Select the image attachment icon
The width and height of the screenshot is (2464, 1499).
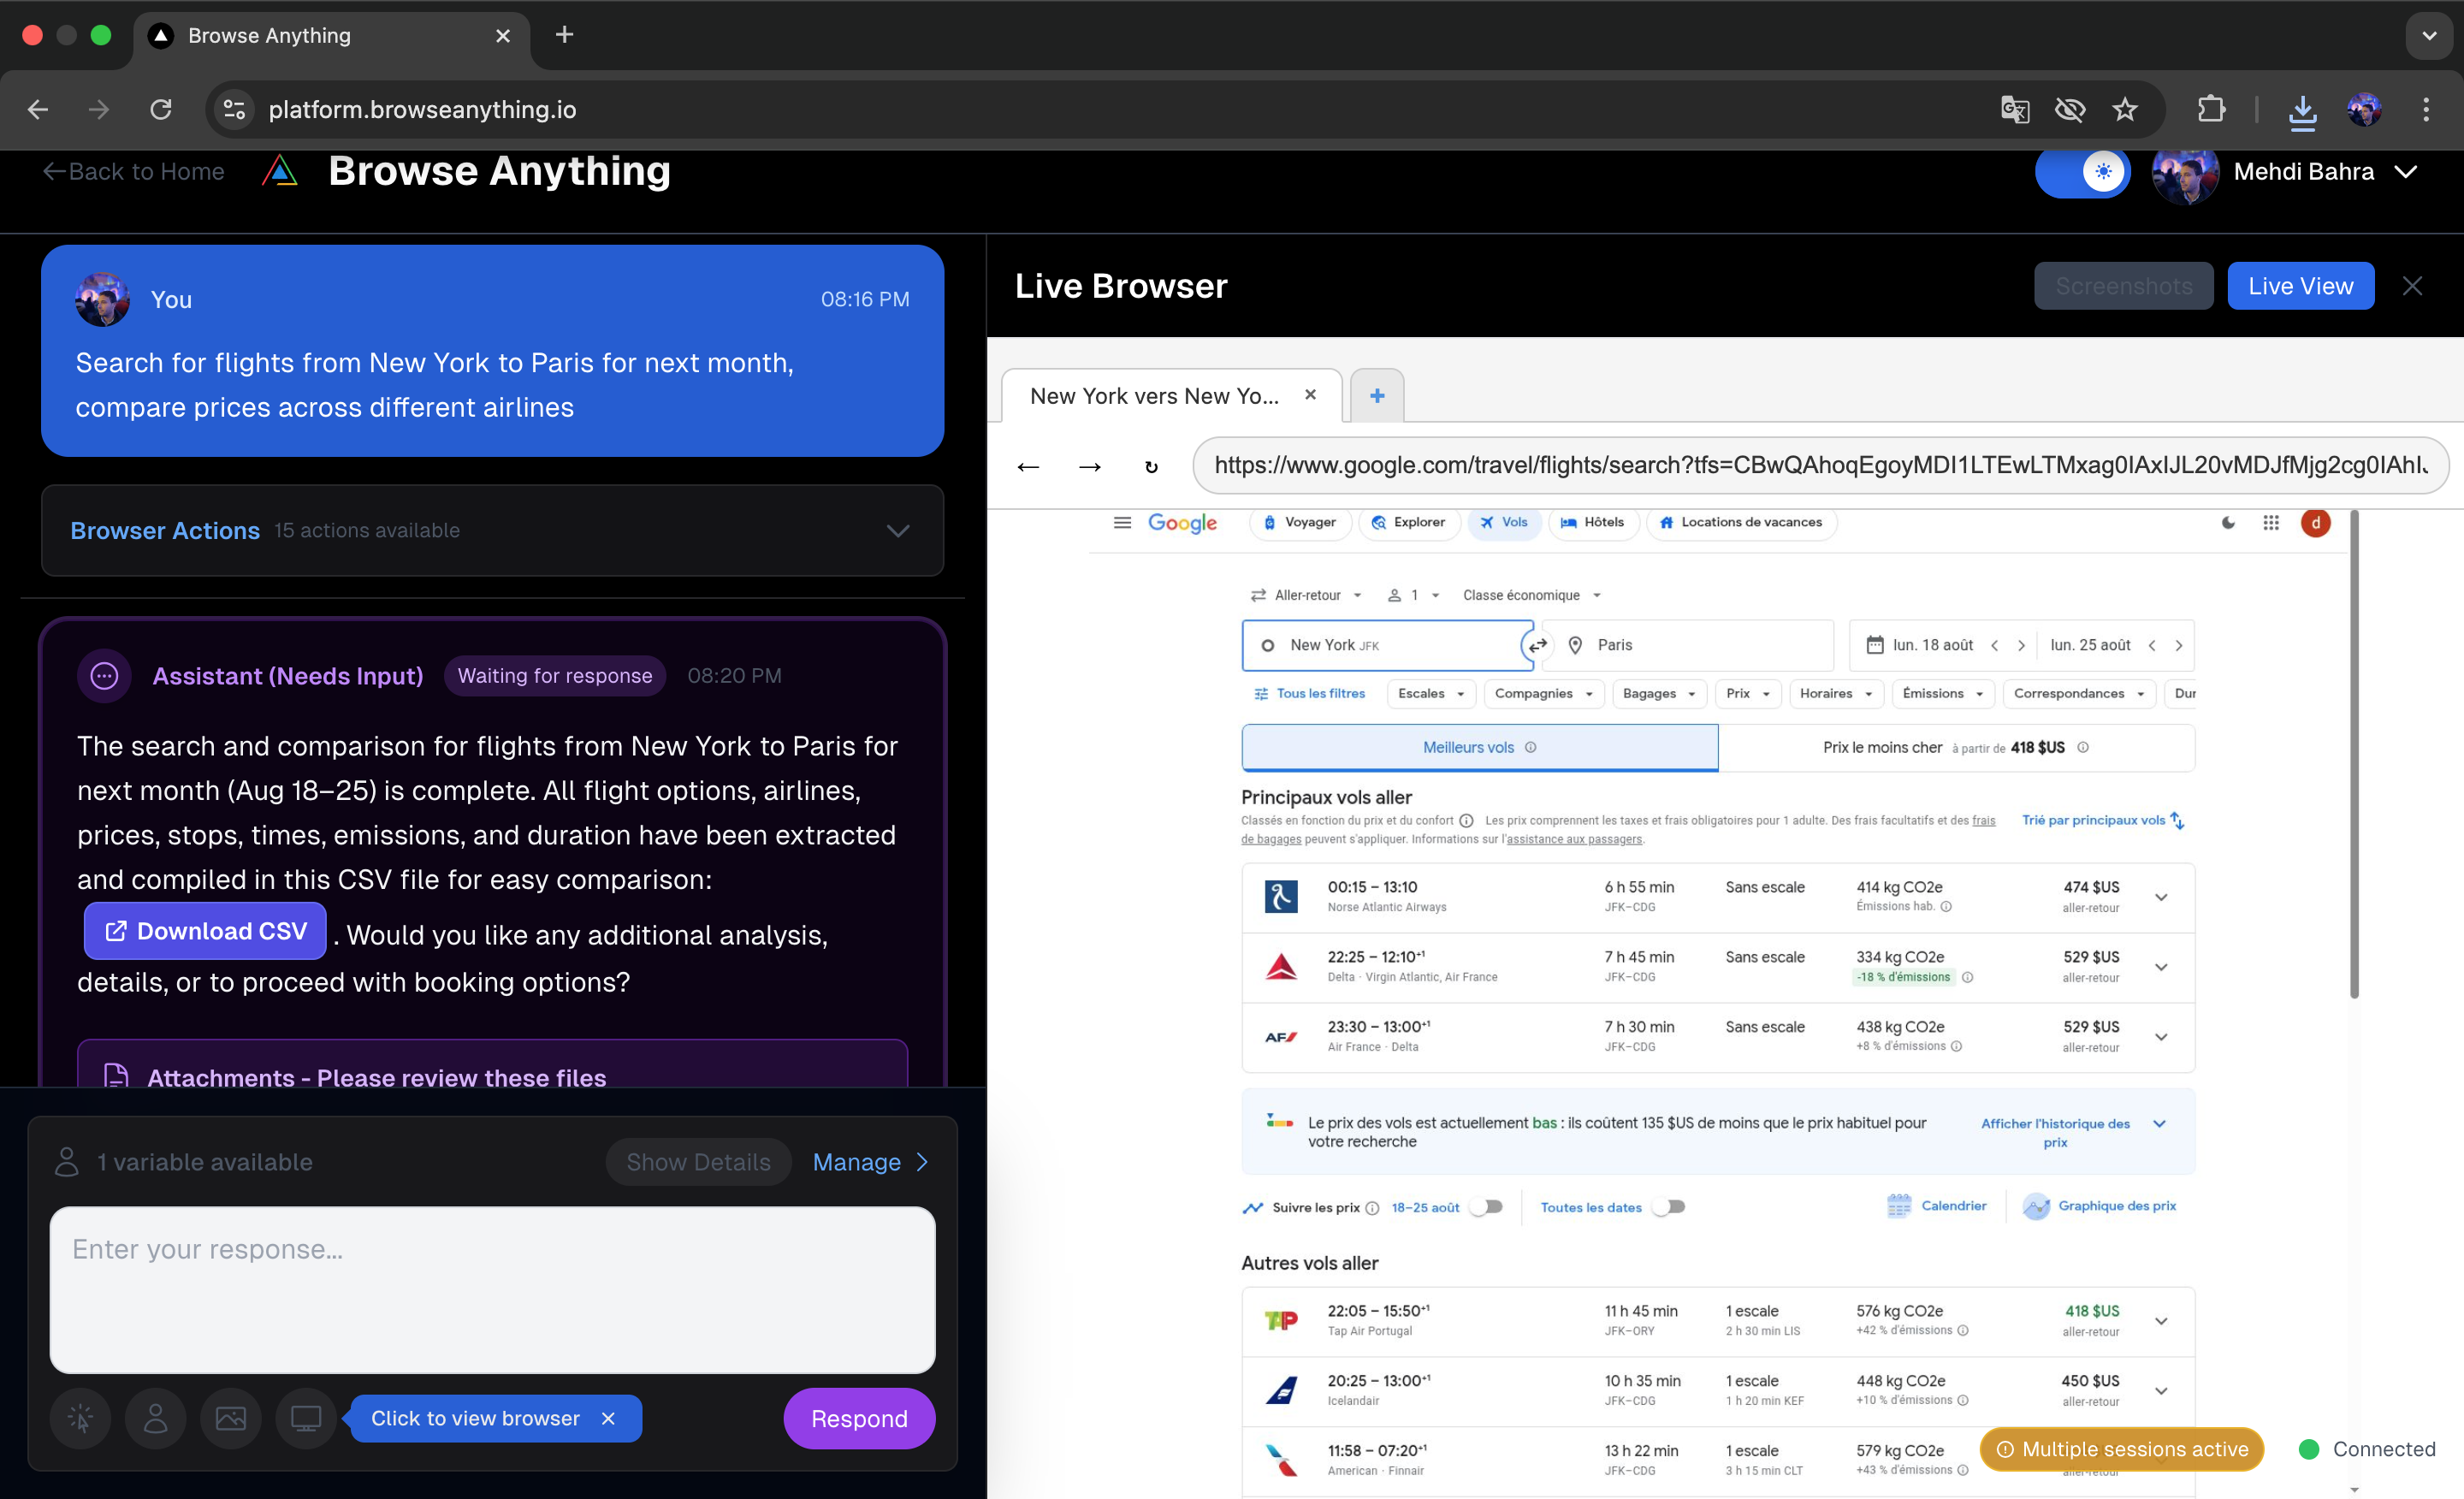tap(230, 1418)
